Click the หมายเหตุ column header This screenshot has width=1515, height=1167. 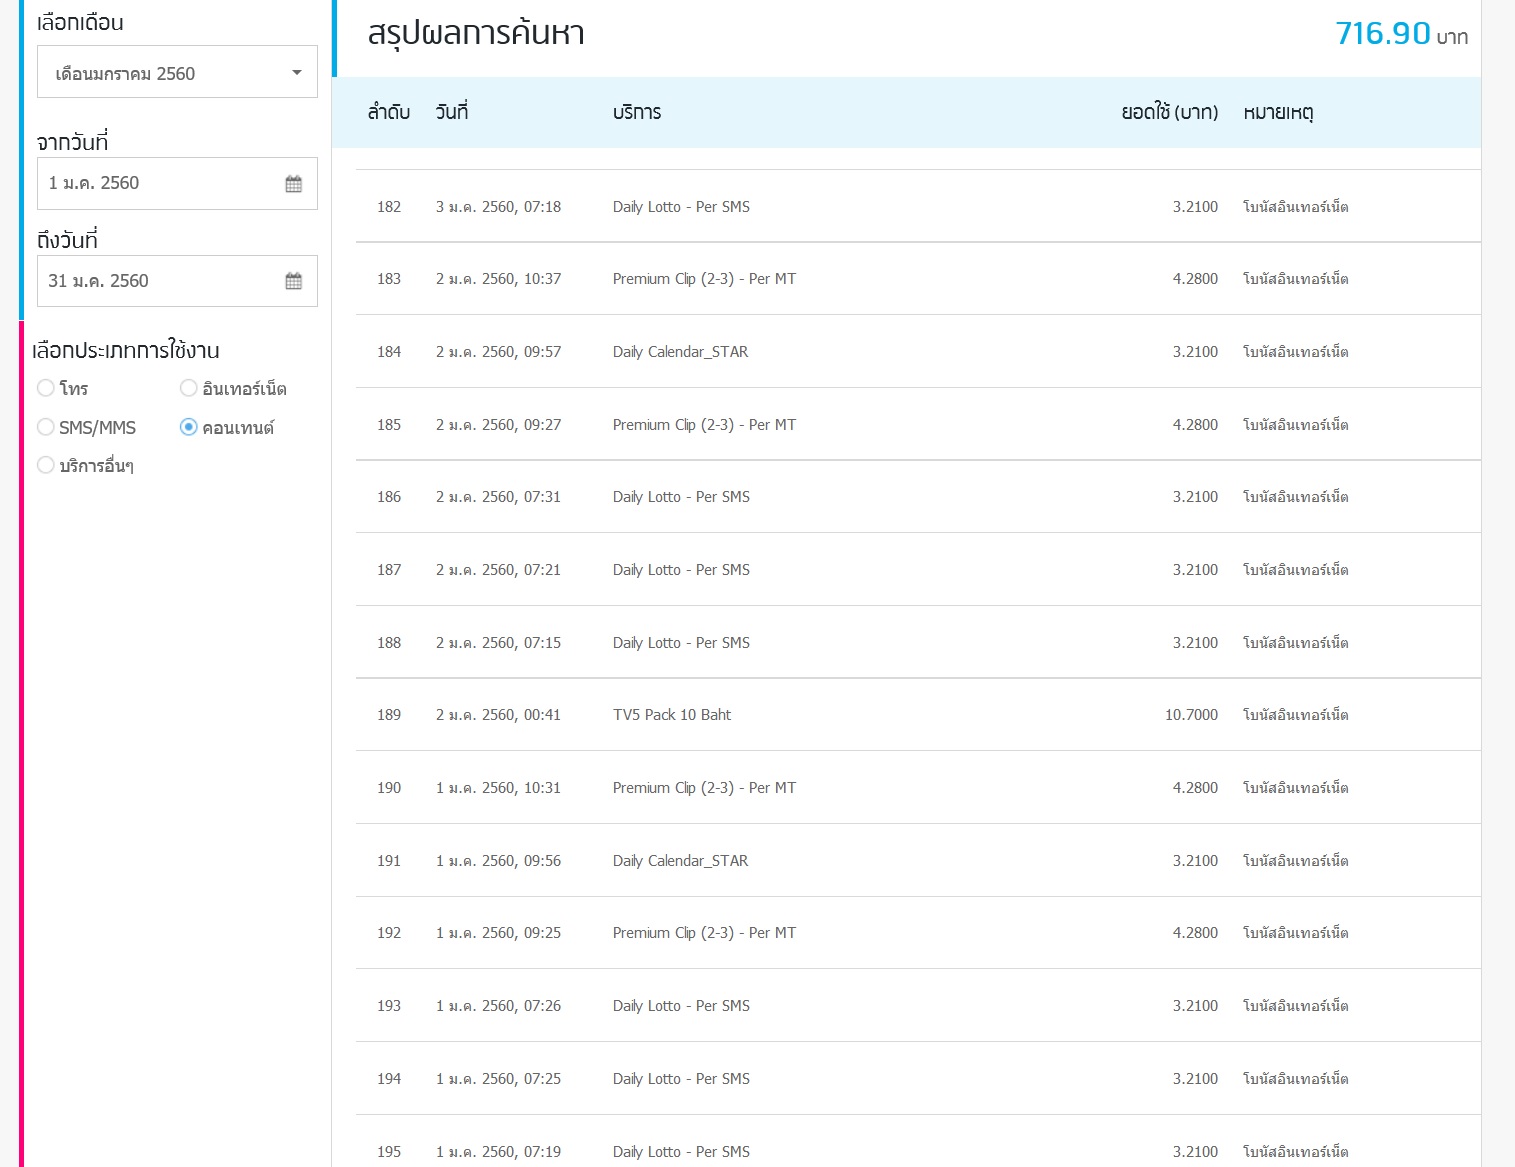(1278, 112)
